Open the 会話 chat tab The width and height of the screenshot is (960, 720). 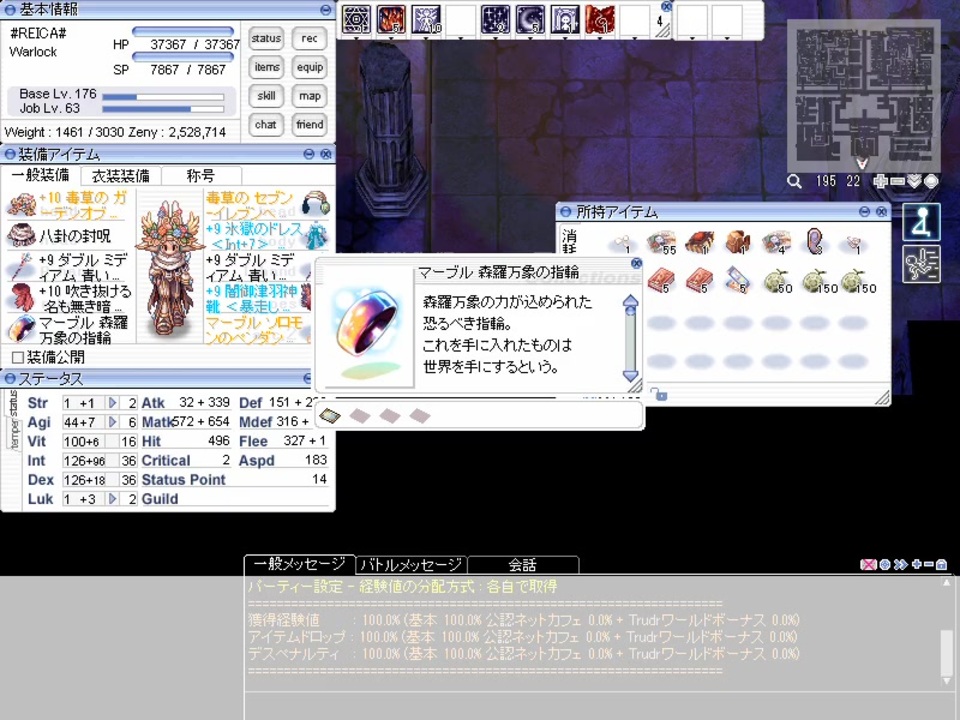(522, 564)
